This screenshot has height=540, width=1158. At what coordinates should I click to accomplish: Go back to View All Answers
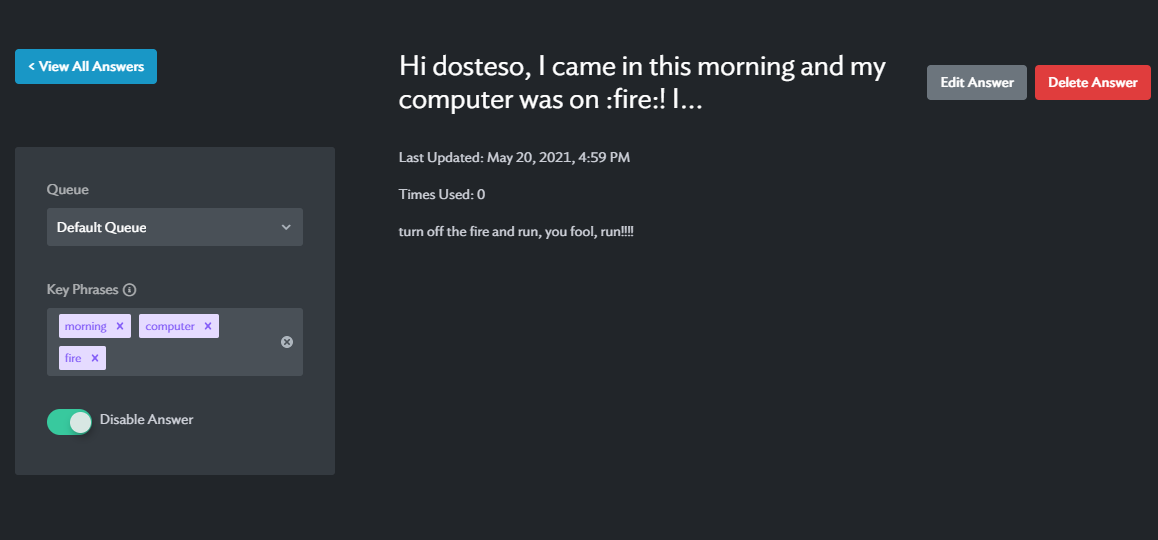(x=86, y=66)
